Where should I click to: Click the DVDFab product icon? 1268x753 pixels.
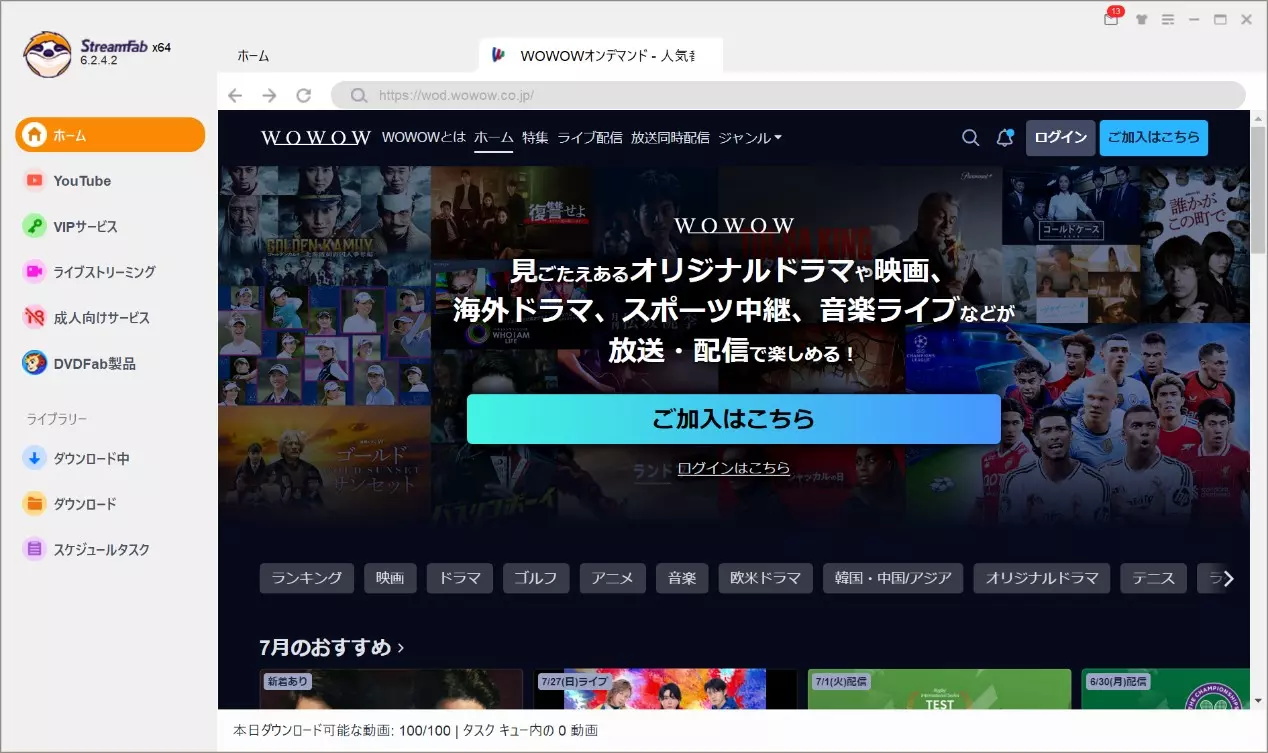pyautogui.click(x=35, y=364)
